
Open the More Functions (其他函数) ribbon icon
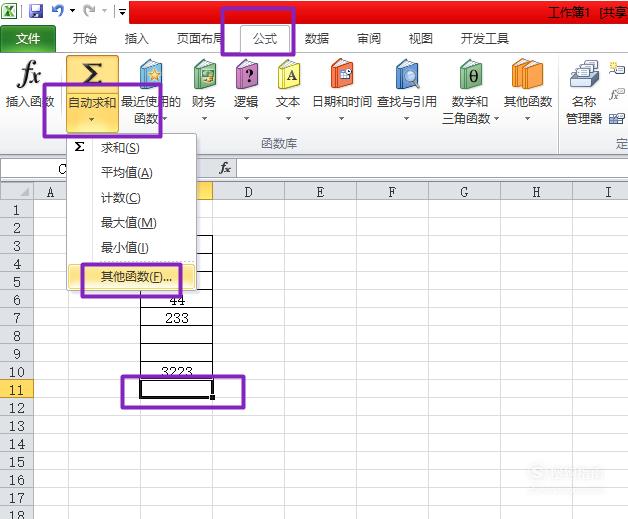pyautogui.click(x=527, y=74)
